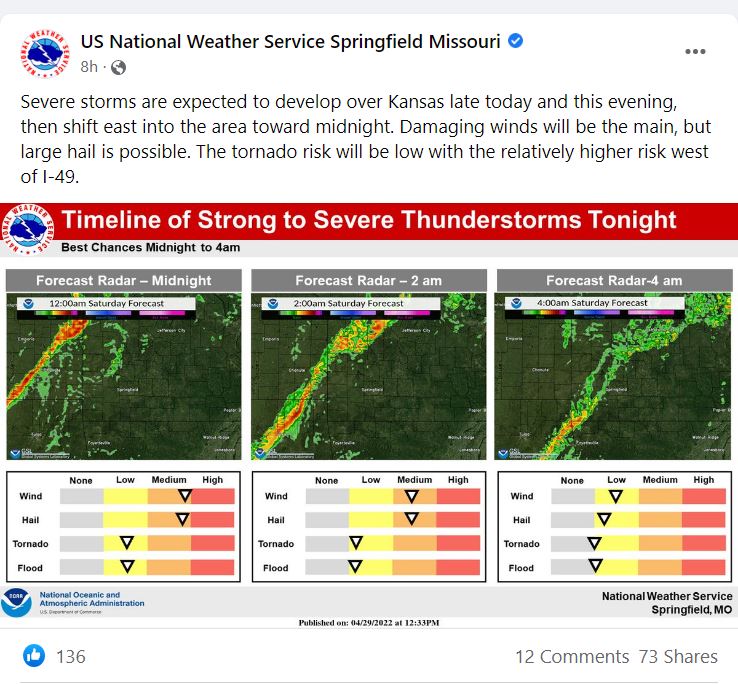View the 73 Shares list

coord(678,656)
